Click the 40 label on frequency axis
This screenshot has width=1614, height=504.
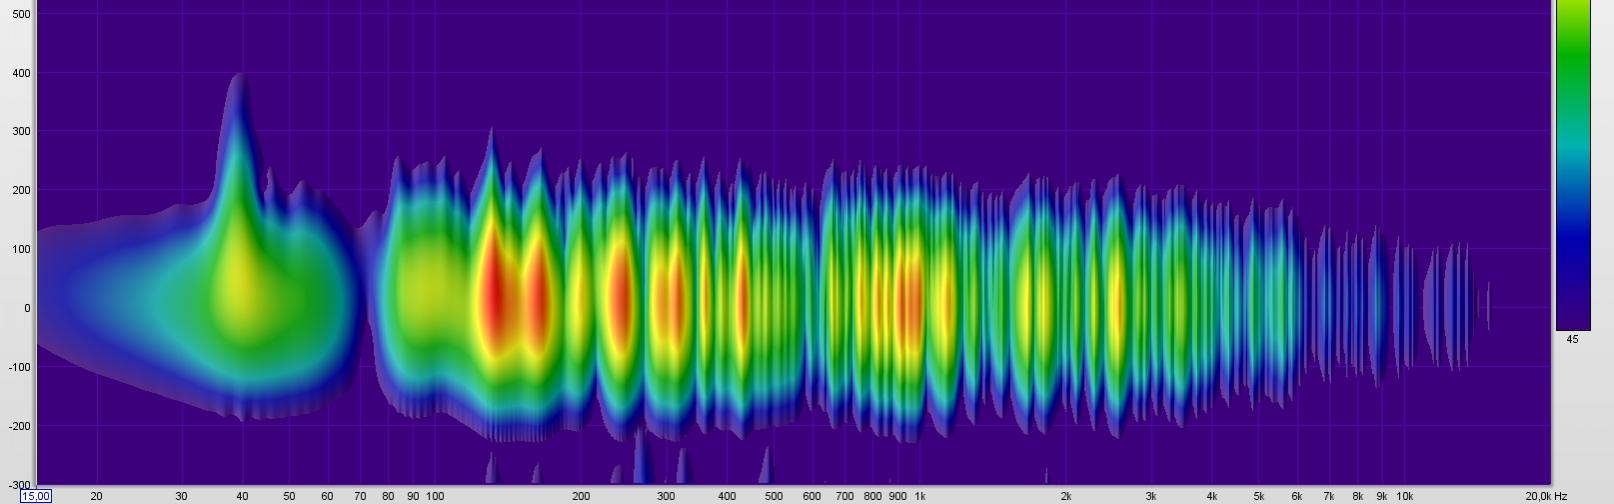click(242, 496)
